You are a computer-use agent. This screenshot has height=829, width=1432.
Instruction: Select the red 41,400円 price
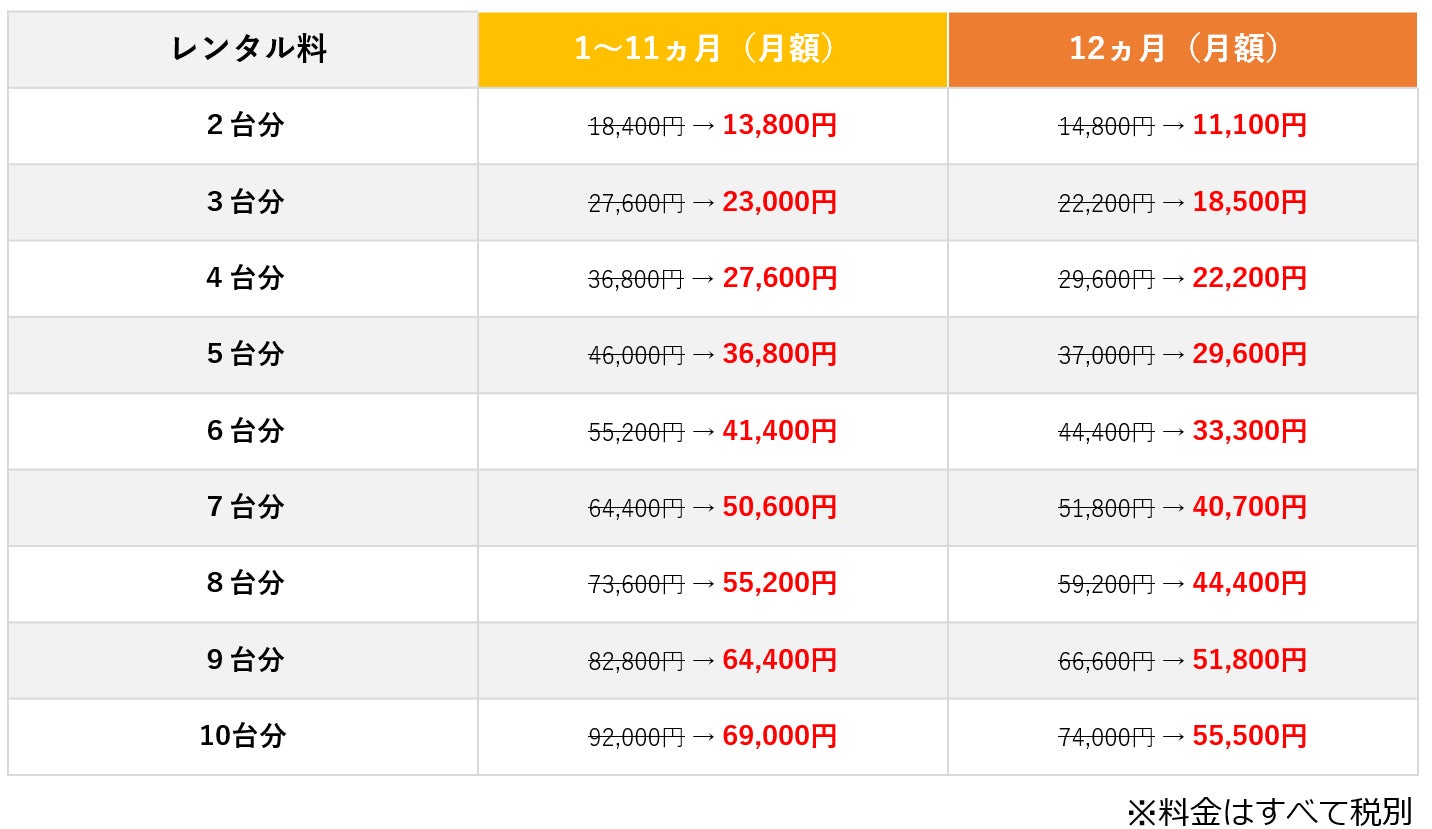point(779,432)
